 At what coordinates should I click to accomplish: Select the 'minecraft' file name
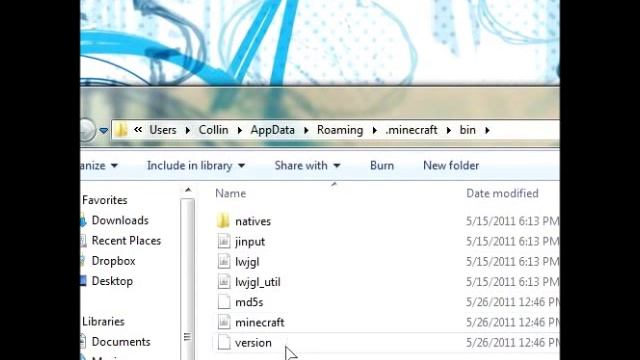260,322
